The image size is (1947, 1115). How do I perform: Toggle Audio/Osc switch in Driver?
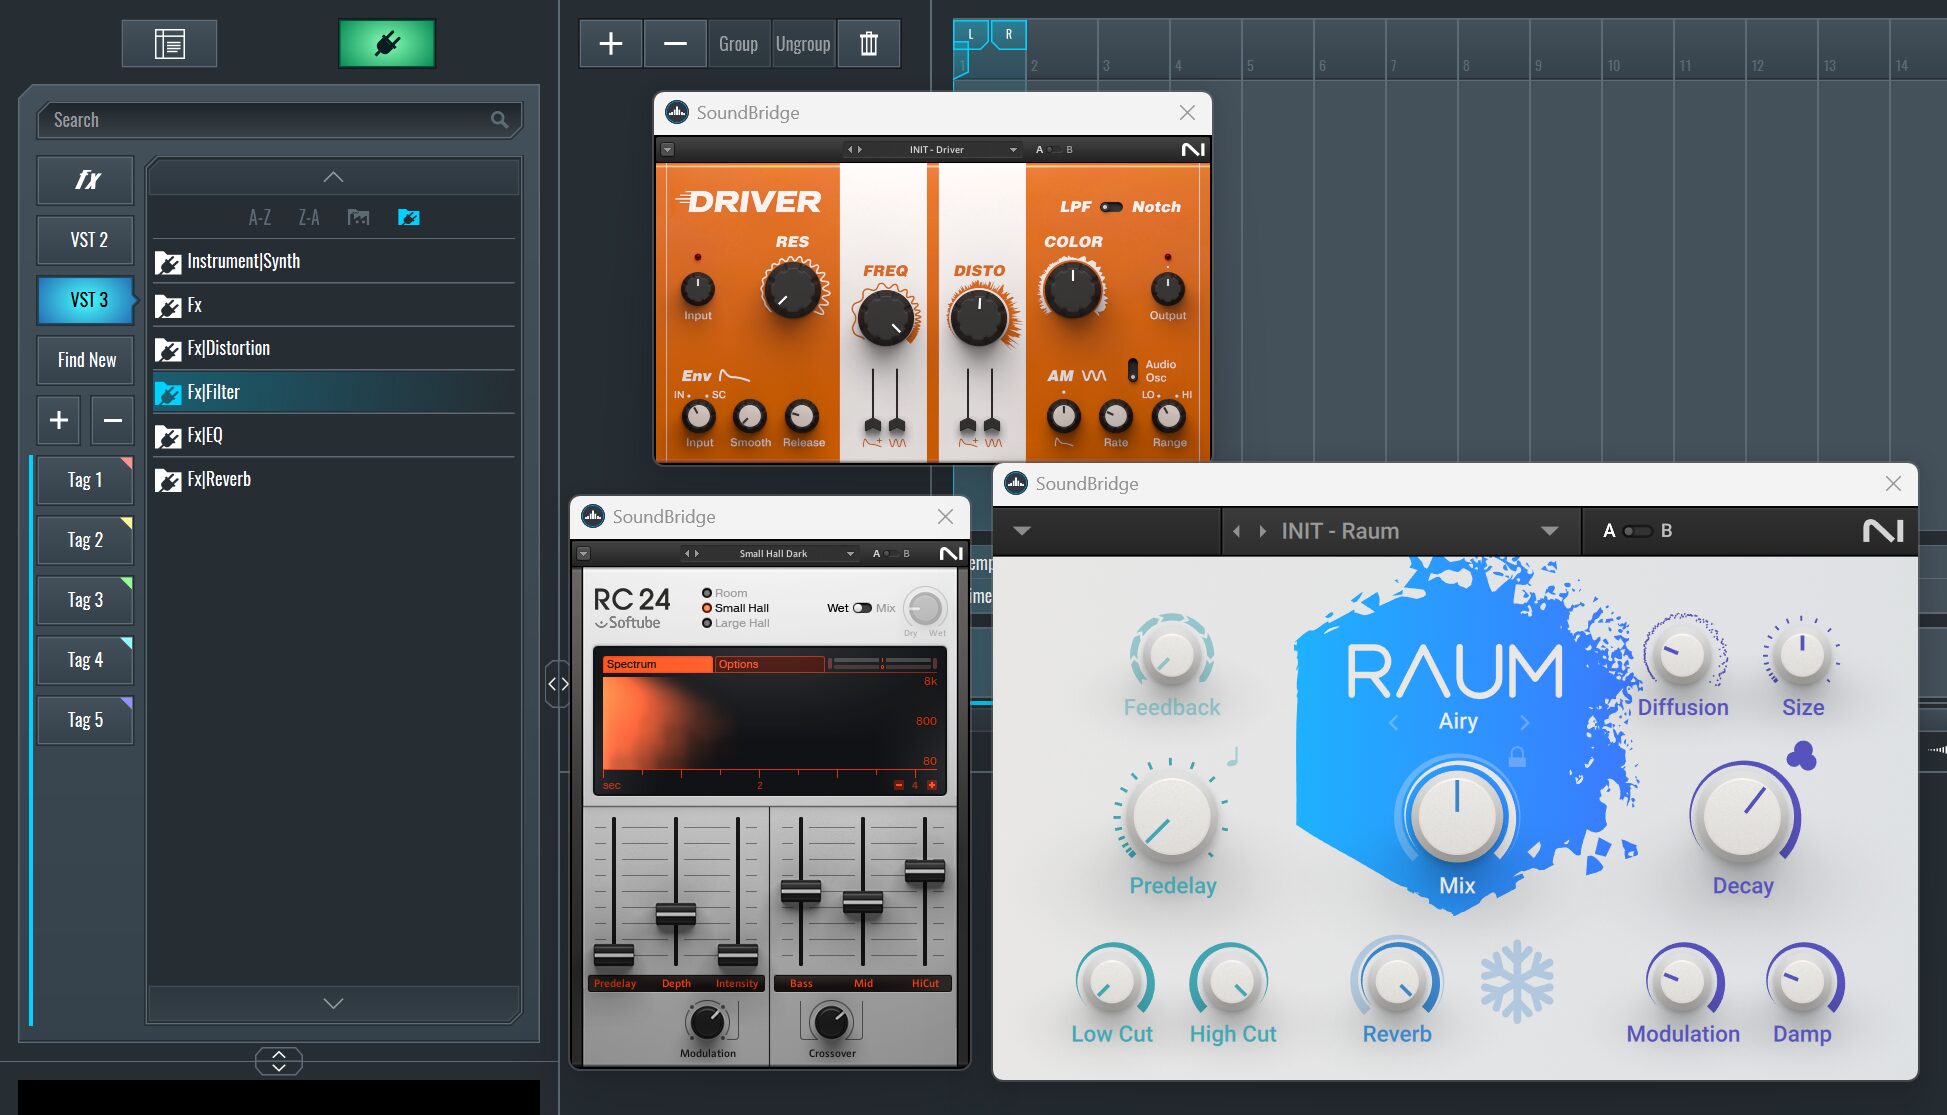[1133, 370]
